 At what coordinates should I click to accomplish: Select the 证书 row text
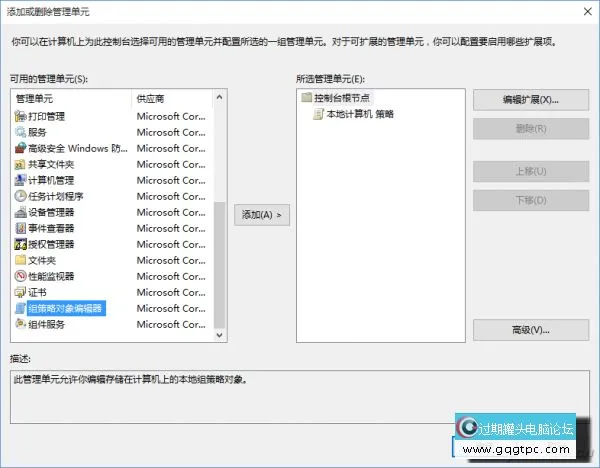tap(37, 293)
